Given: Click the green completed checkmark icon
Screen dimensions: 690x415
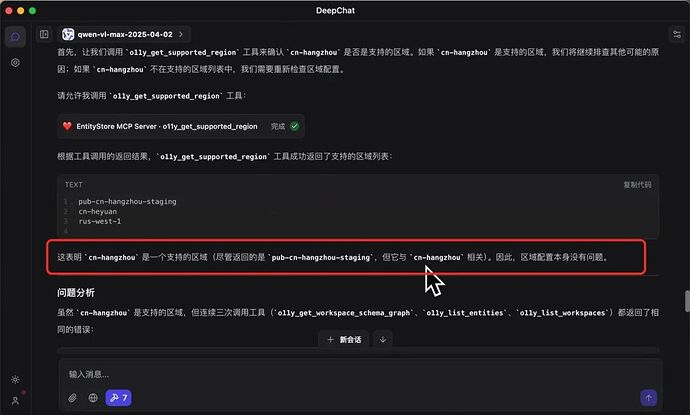Looking at the screenshot, I should (295, 126).
